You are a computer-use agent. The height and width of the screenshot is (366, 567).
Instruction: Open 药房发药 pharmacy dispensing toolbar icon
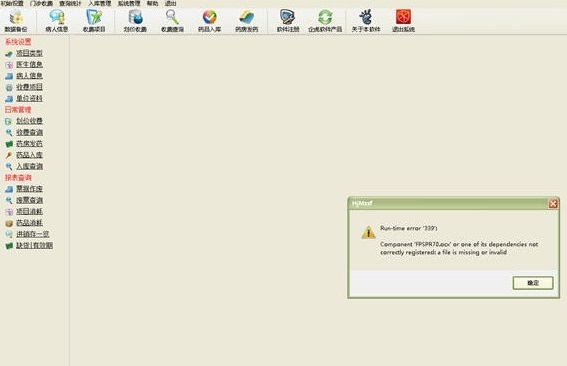tap(247, 21)
